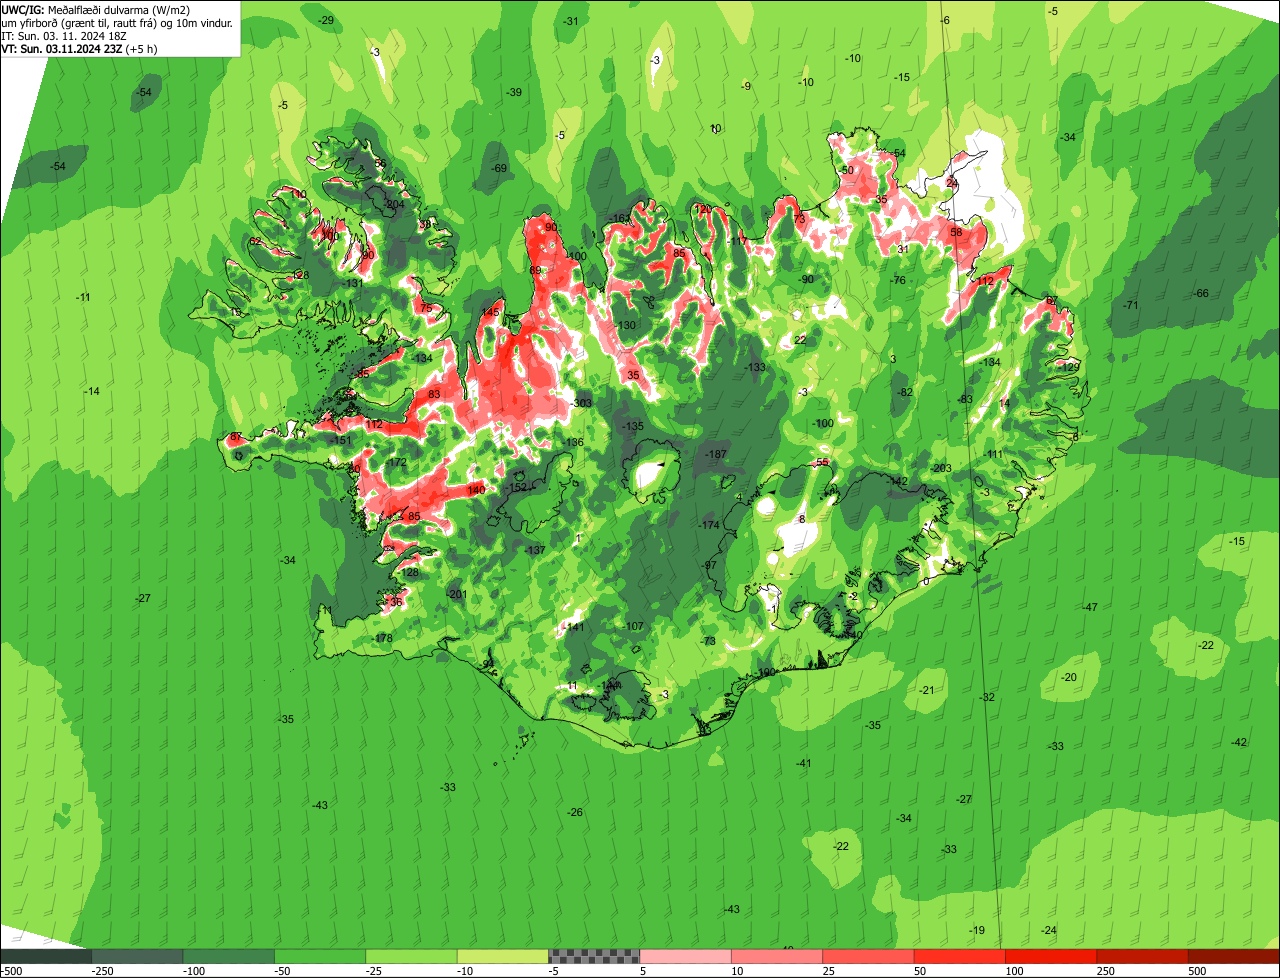Click the yellow-green swatch between -10 and -5

(x=503, y=956)
